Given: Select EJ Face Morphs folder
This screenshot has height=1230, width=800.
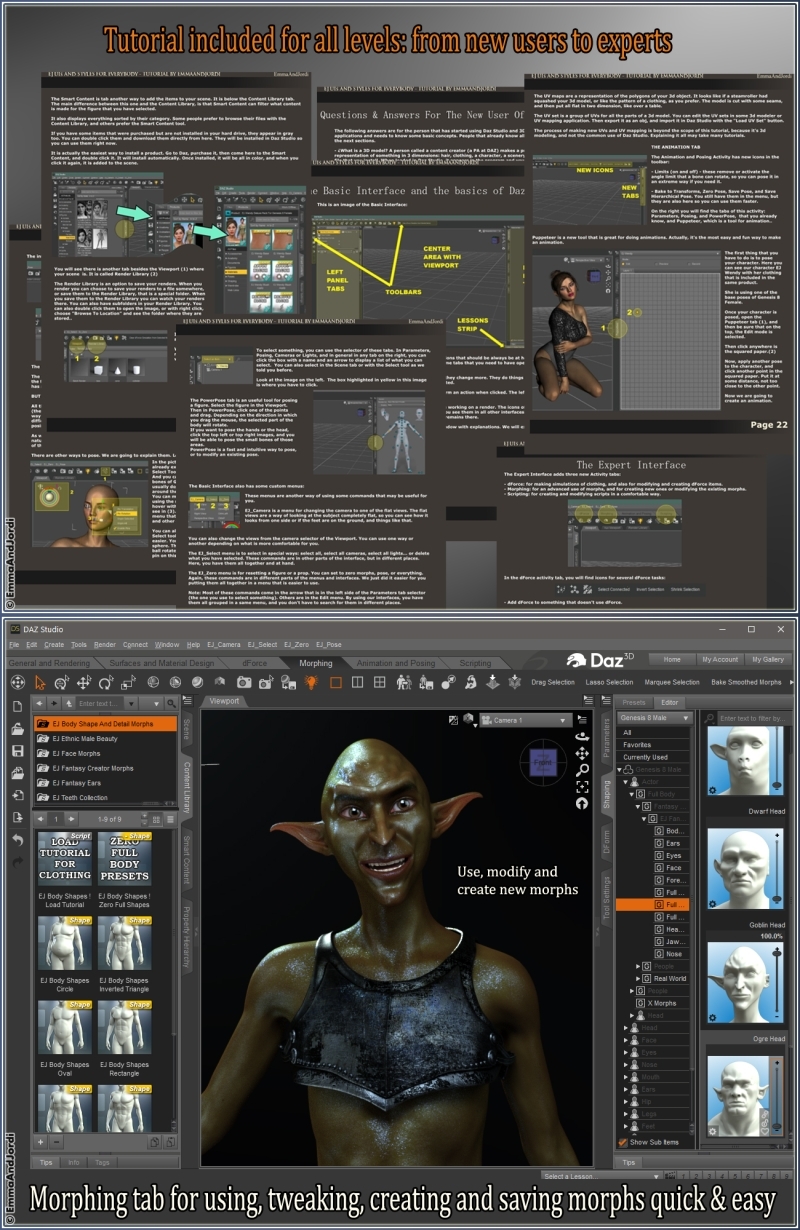Looking at the screenshot, I should (106, 753).
